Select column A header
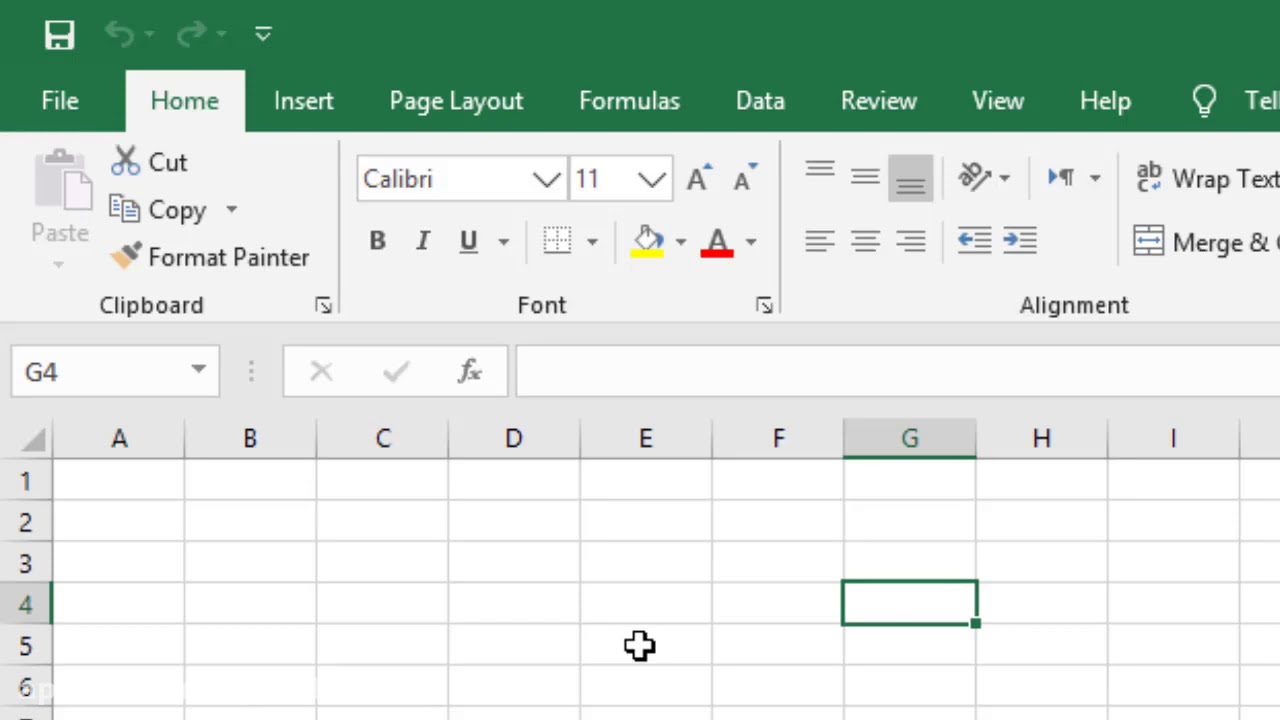This screenshot has height=720, width=1280. [119, 439]
